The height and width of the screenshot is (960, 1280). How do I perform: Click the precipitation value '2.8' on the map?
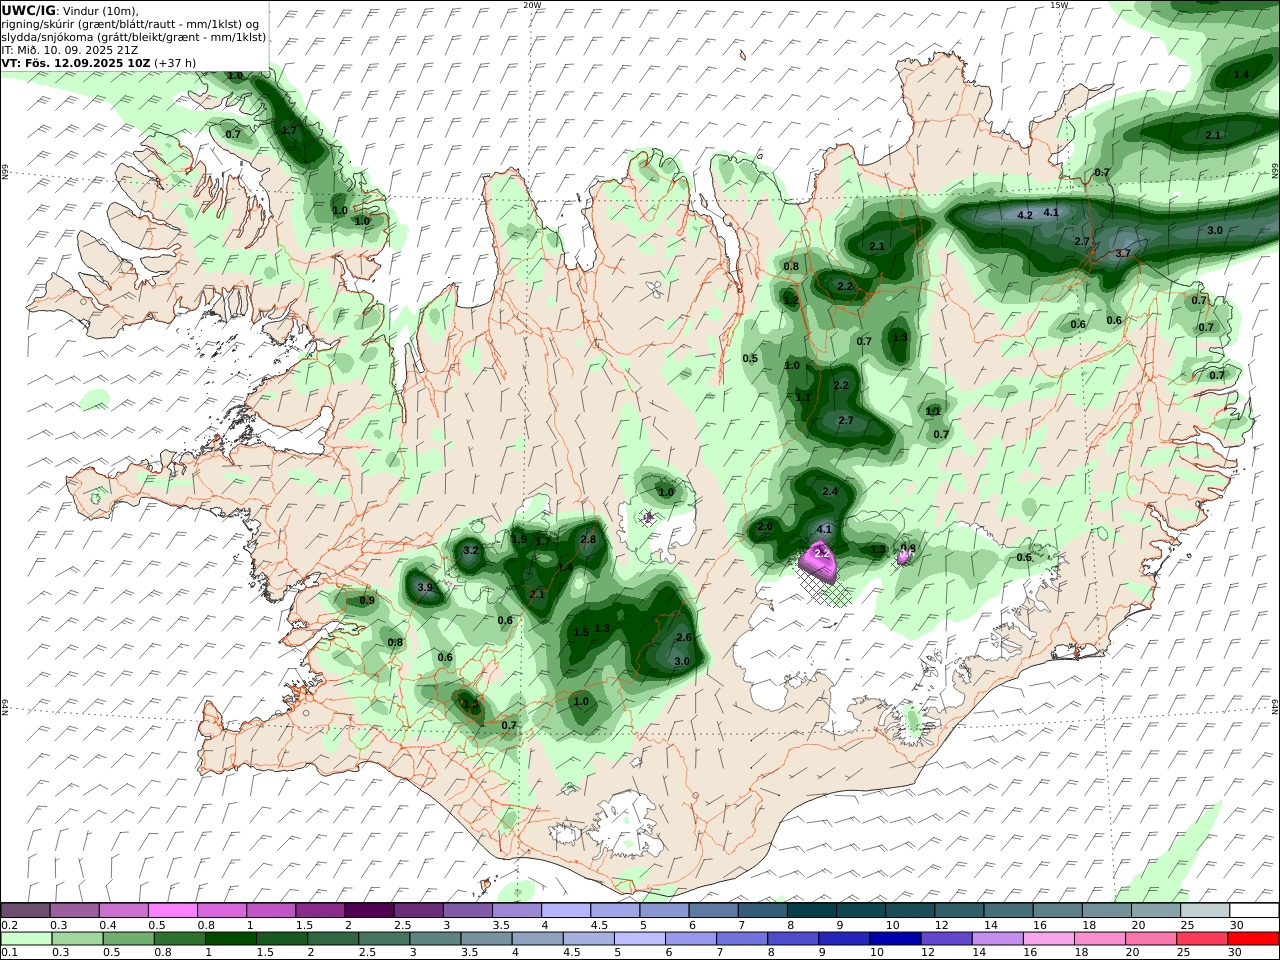588,539
